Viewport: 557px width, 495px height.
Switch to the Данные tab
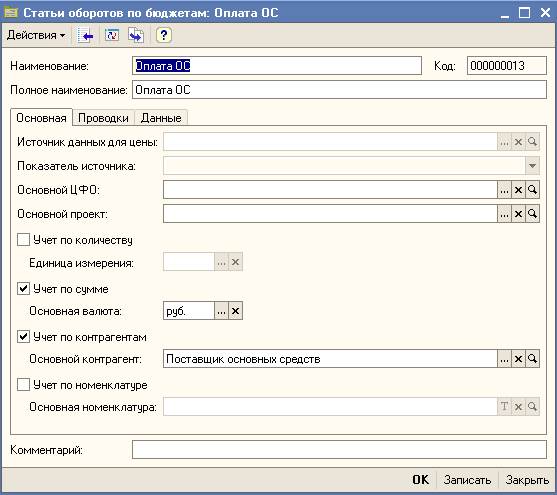[161, 118]
